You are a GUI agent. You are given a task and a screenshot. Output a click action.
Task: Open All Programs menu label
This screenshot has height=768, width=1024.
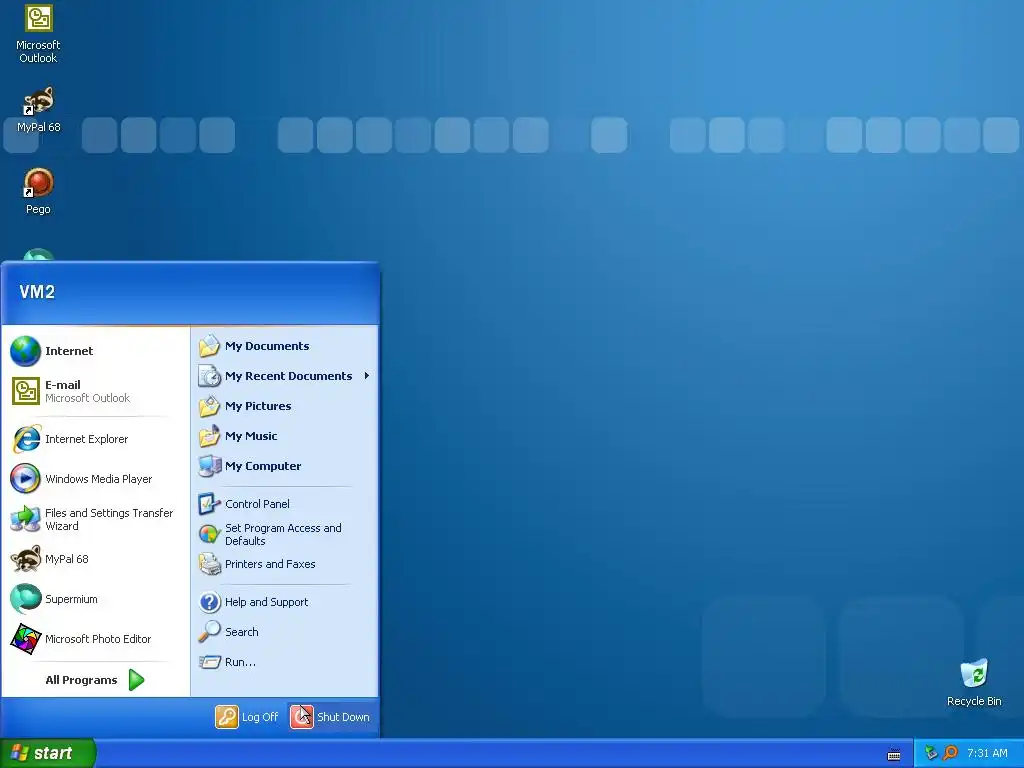(81, 680)
